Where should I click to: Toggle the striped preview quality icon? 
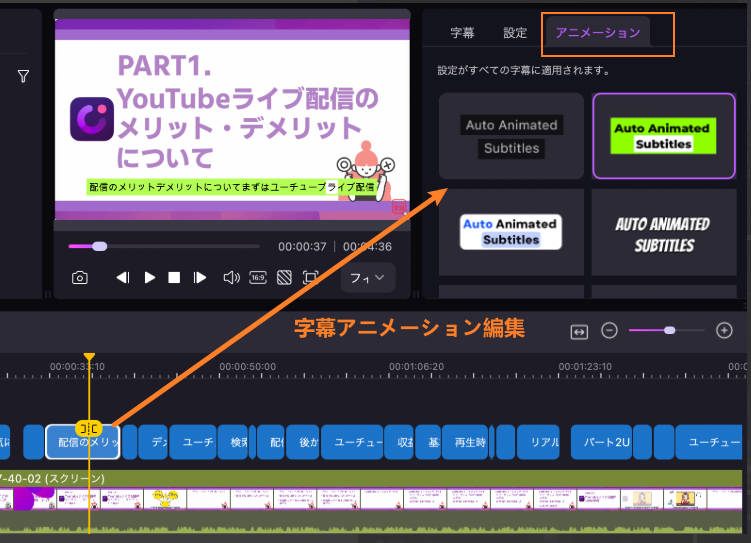284,278
